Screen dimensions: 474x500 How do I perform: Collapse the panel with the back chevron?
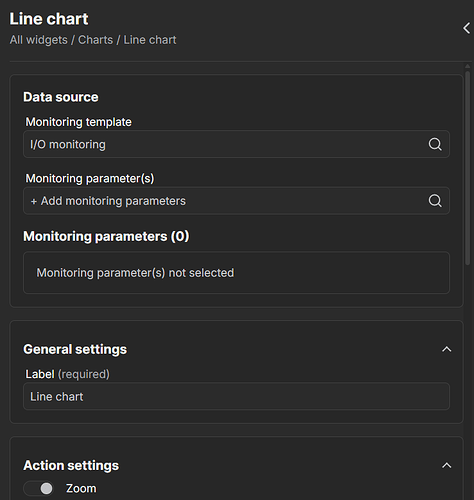[x=466, y=28]
